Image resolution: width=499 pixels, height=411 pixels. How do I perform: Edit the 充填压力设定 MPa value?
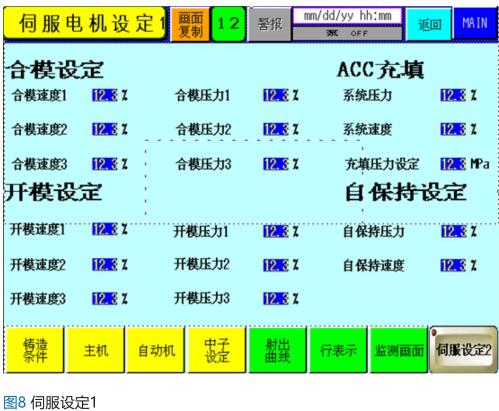[453, 164]
